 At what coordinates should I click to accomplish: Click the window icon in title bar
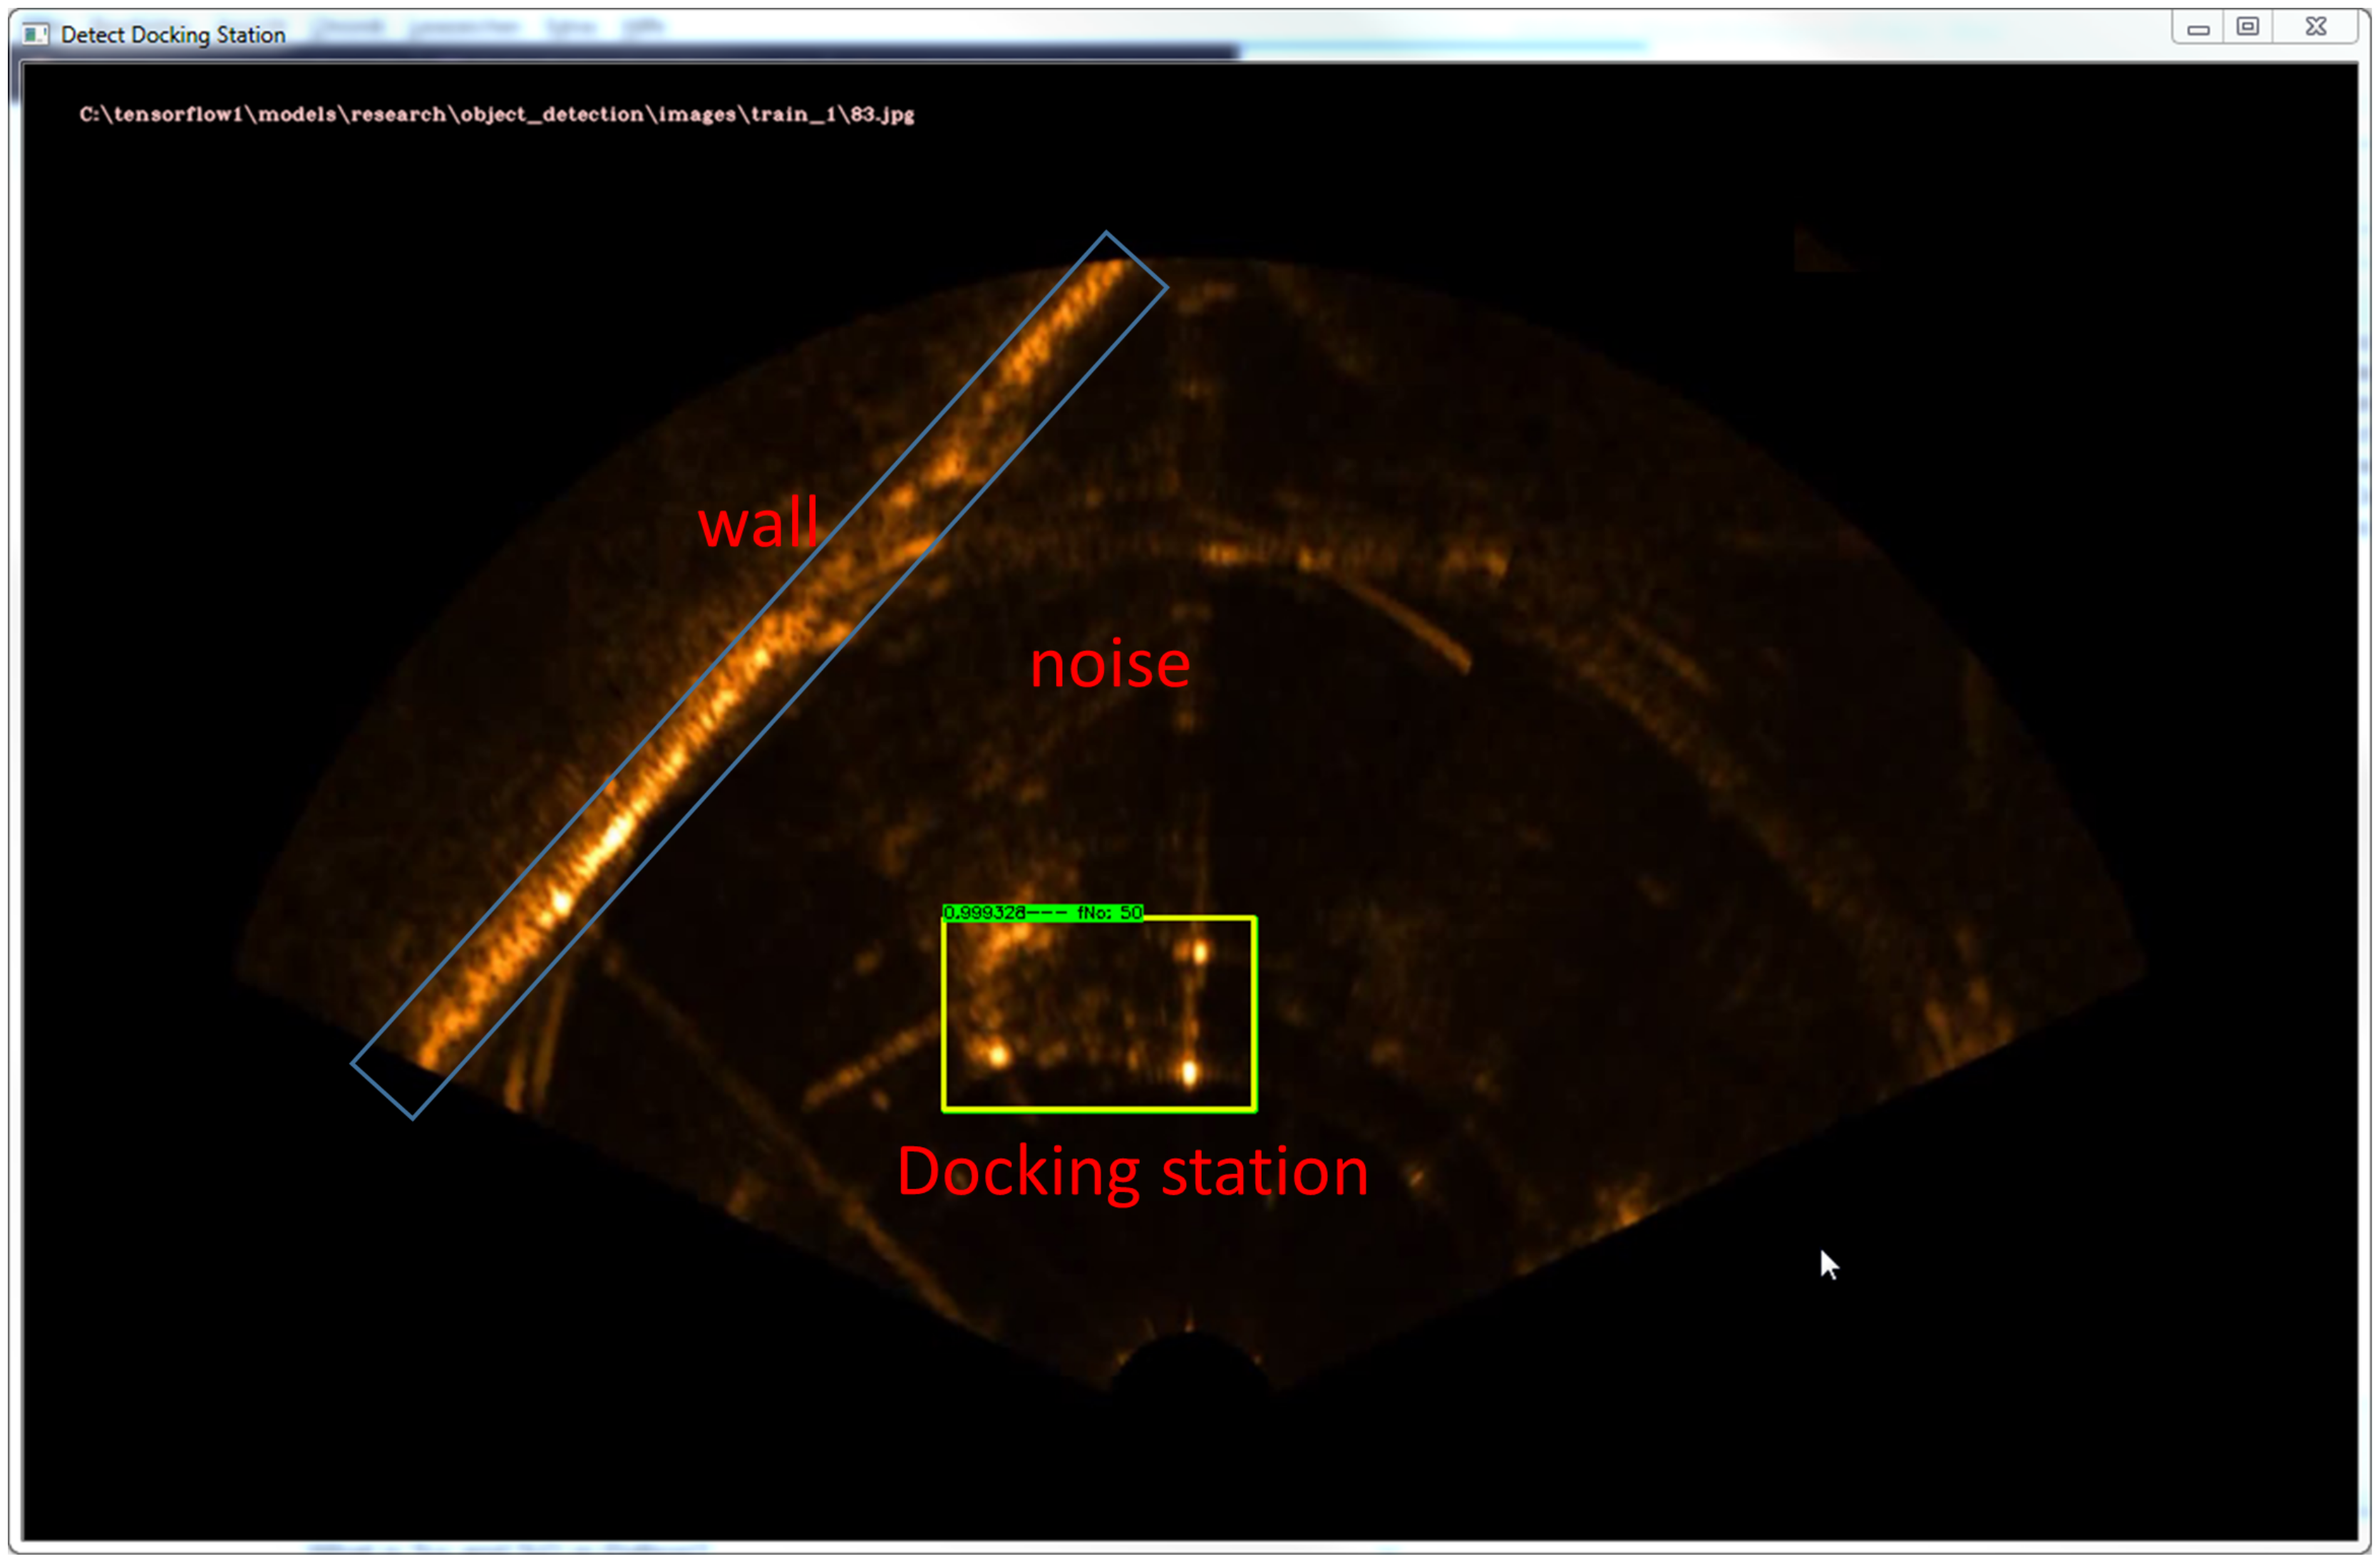click(x=35, y=35)
